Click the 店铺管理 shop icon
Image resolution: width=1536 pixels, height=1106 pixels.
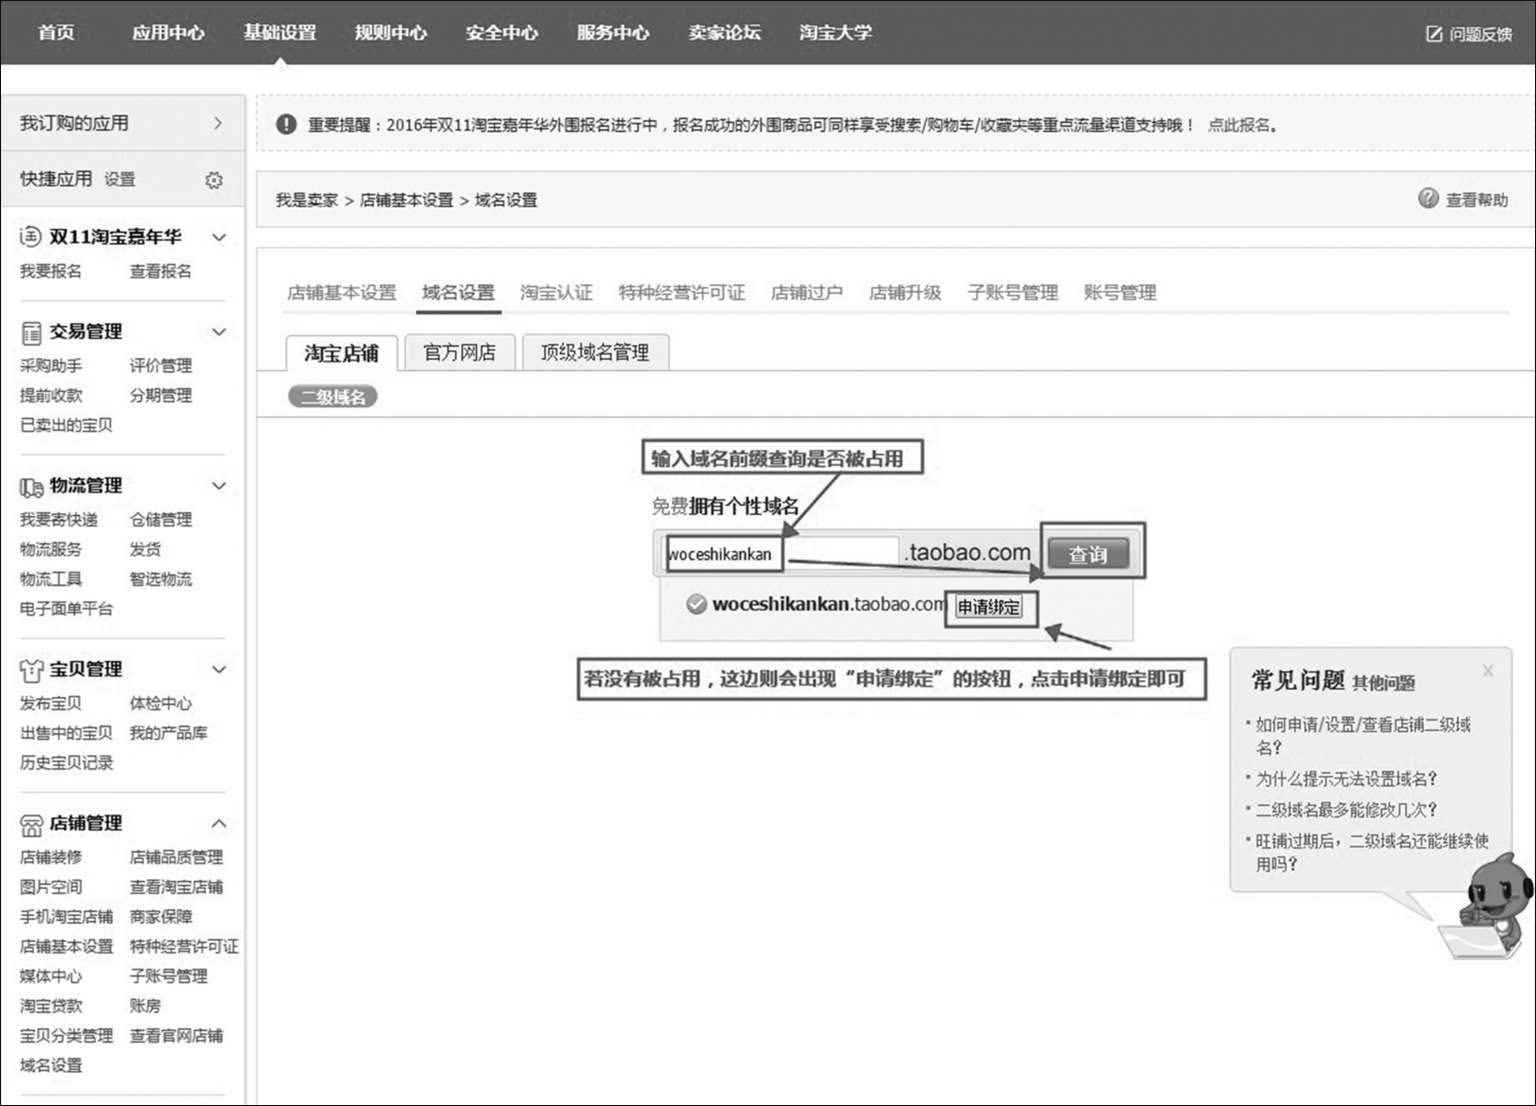31,824
